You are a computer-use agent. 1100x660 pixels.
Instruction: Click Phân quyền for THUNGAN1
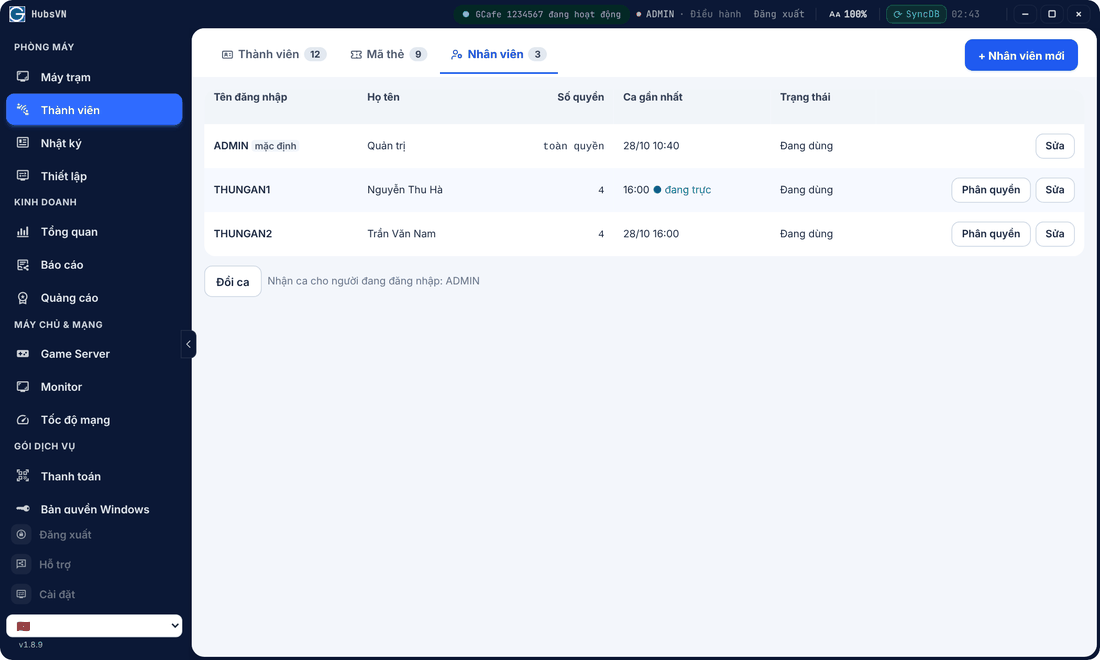(x=991, y=189)
